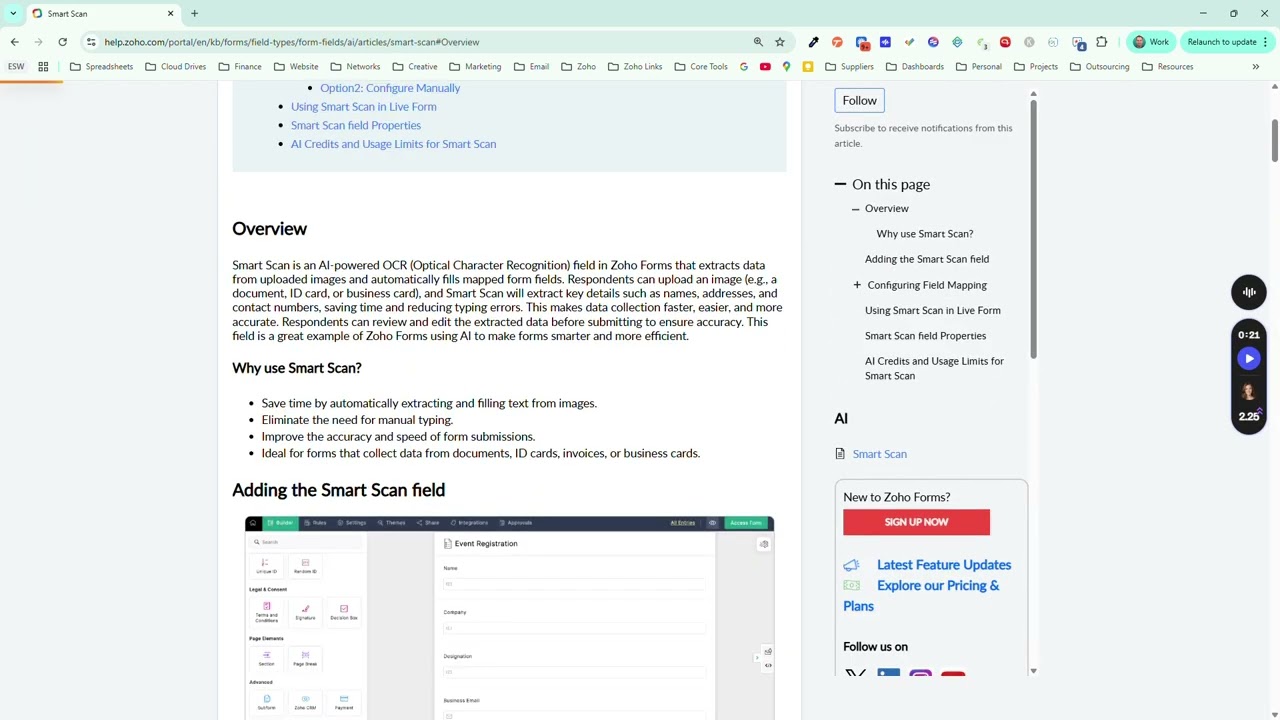Screen dimensions: 1280x720
Task: Reload the page with the refresh icon
Action: [x=62, y=42]
